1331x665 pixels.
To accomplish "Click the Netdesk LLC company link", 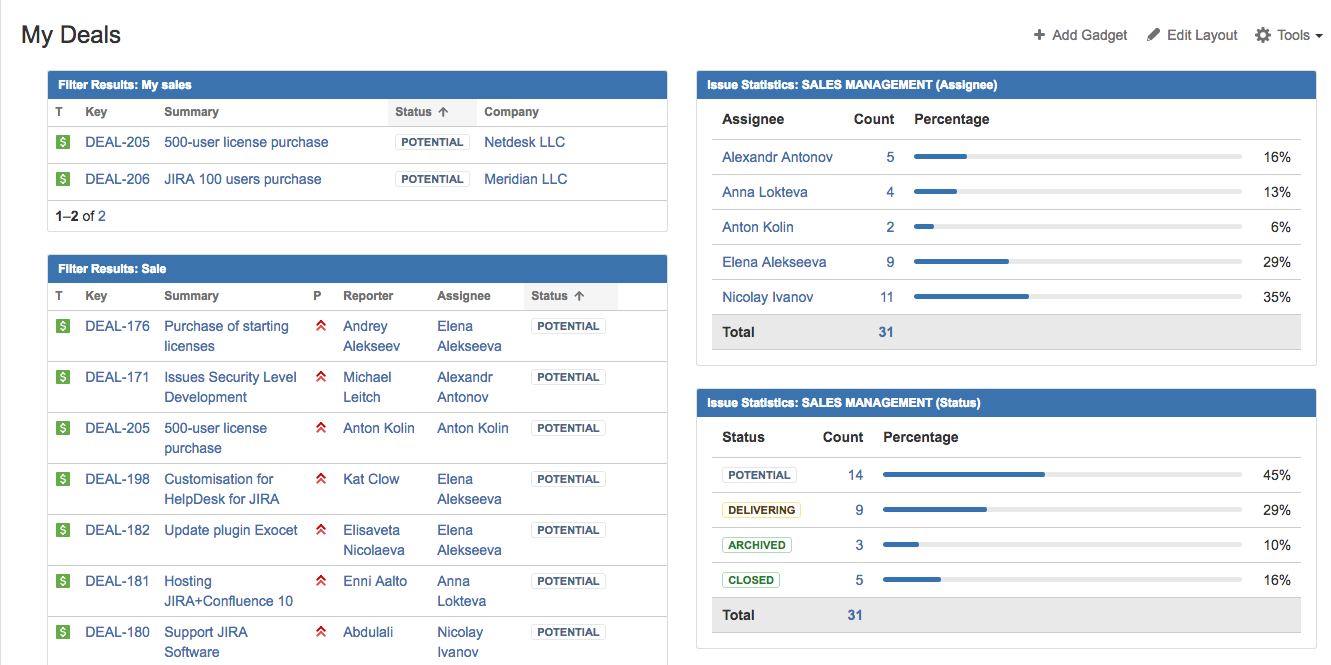I will pos(524,142).
